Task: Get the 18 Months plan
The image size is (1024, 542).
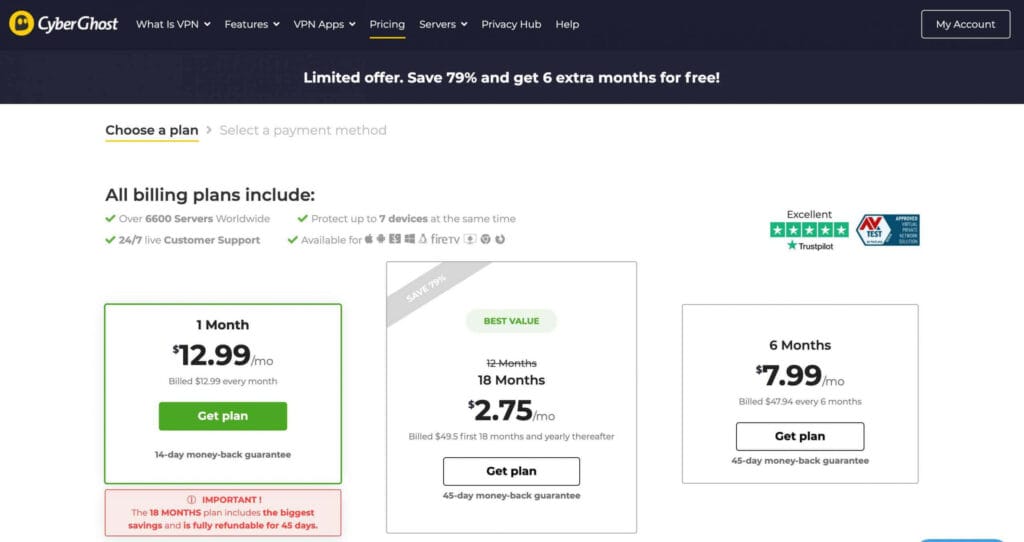Action: click(511, 471)
